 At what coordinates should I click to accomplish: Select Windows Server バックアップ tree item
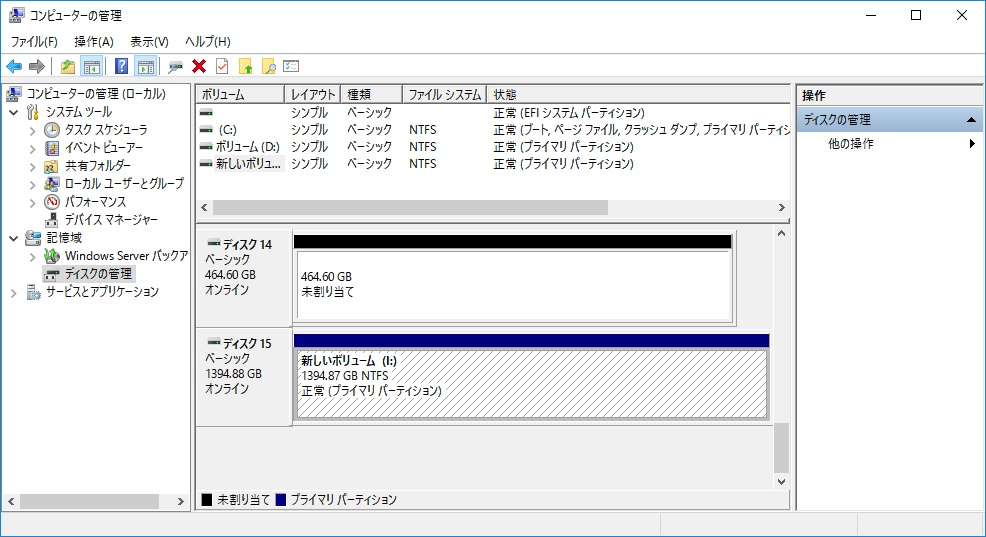click(x=126, y=256)
